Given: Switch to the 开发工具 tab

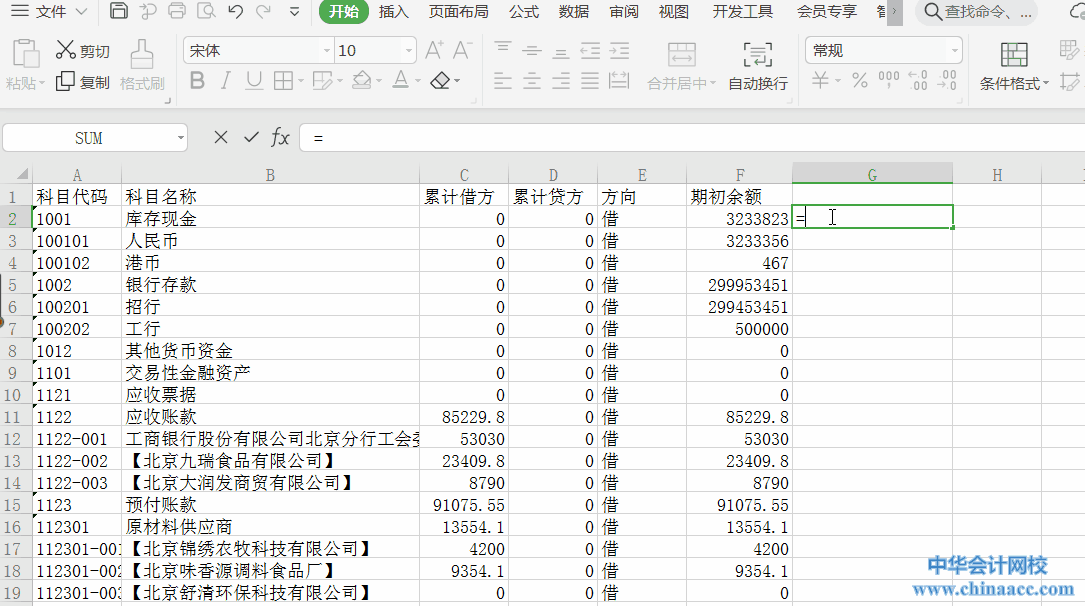Looking at the screenshot, I should tap(742, 12).
